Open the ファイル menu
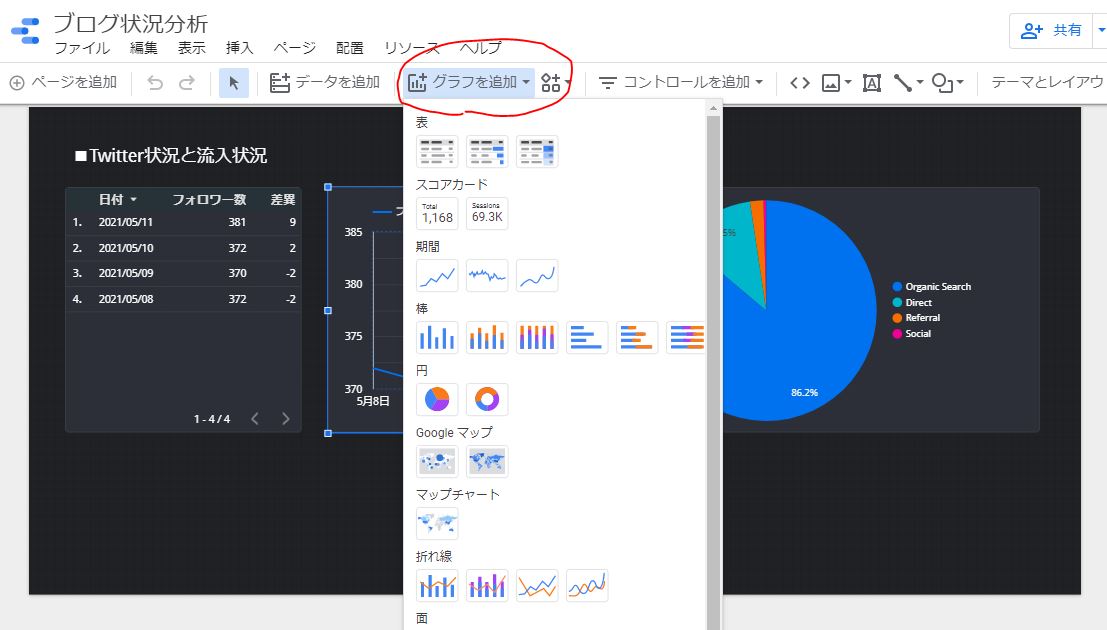1107x630 pixels. 82,48
